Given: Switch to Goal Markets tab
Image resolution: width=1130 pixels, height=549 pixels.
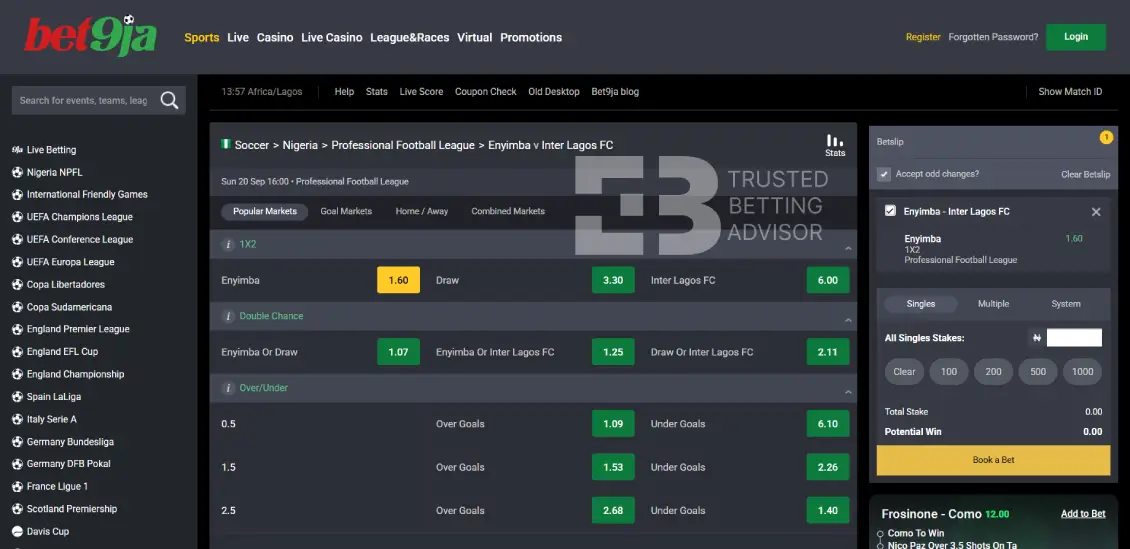Looking at the screenshot, I should coord(346,211).
